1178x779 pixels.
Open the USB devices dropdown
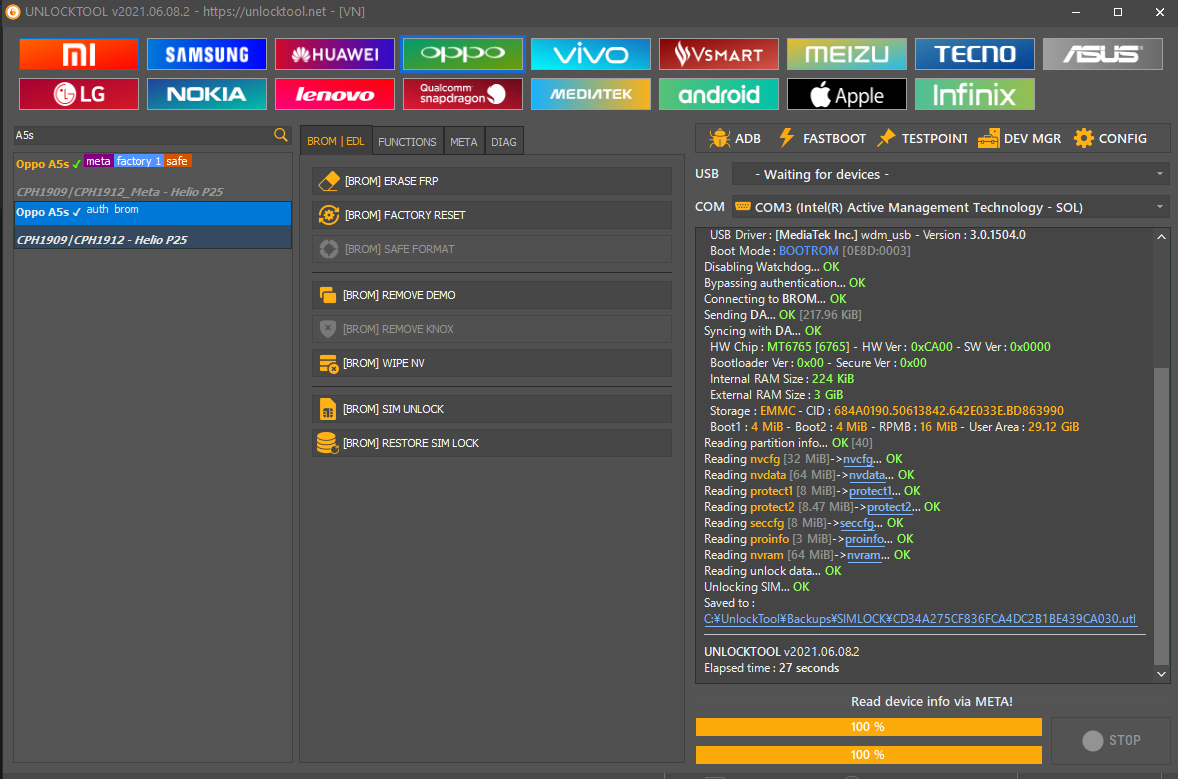click(950, 174)
